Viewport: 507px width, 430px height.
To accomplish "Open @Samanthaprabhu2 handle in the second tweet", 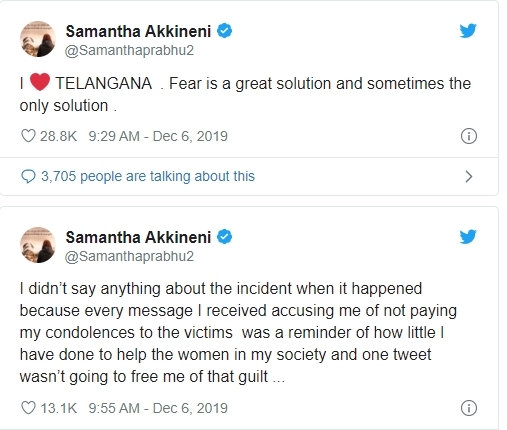I will pyautogui.click(x=129, y=256).
